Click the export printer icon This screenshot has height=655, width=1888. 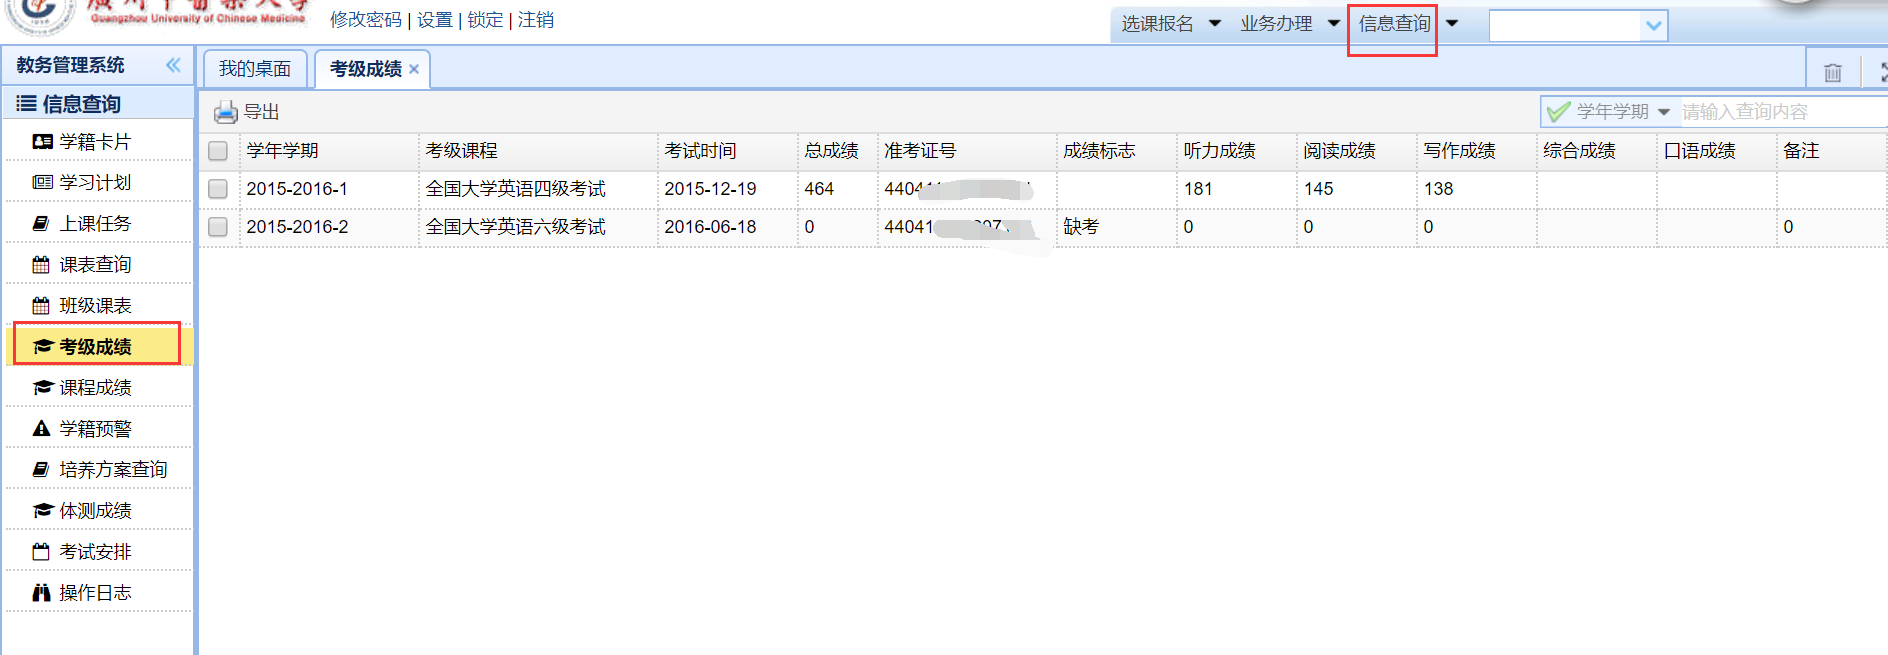[226, 112]
